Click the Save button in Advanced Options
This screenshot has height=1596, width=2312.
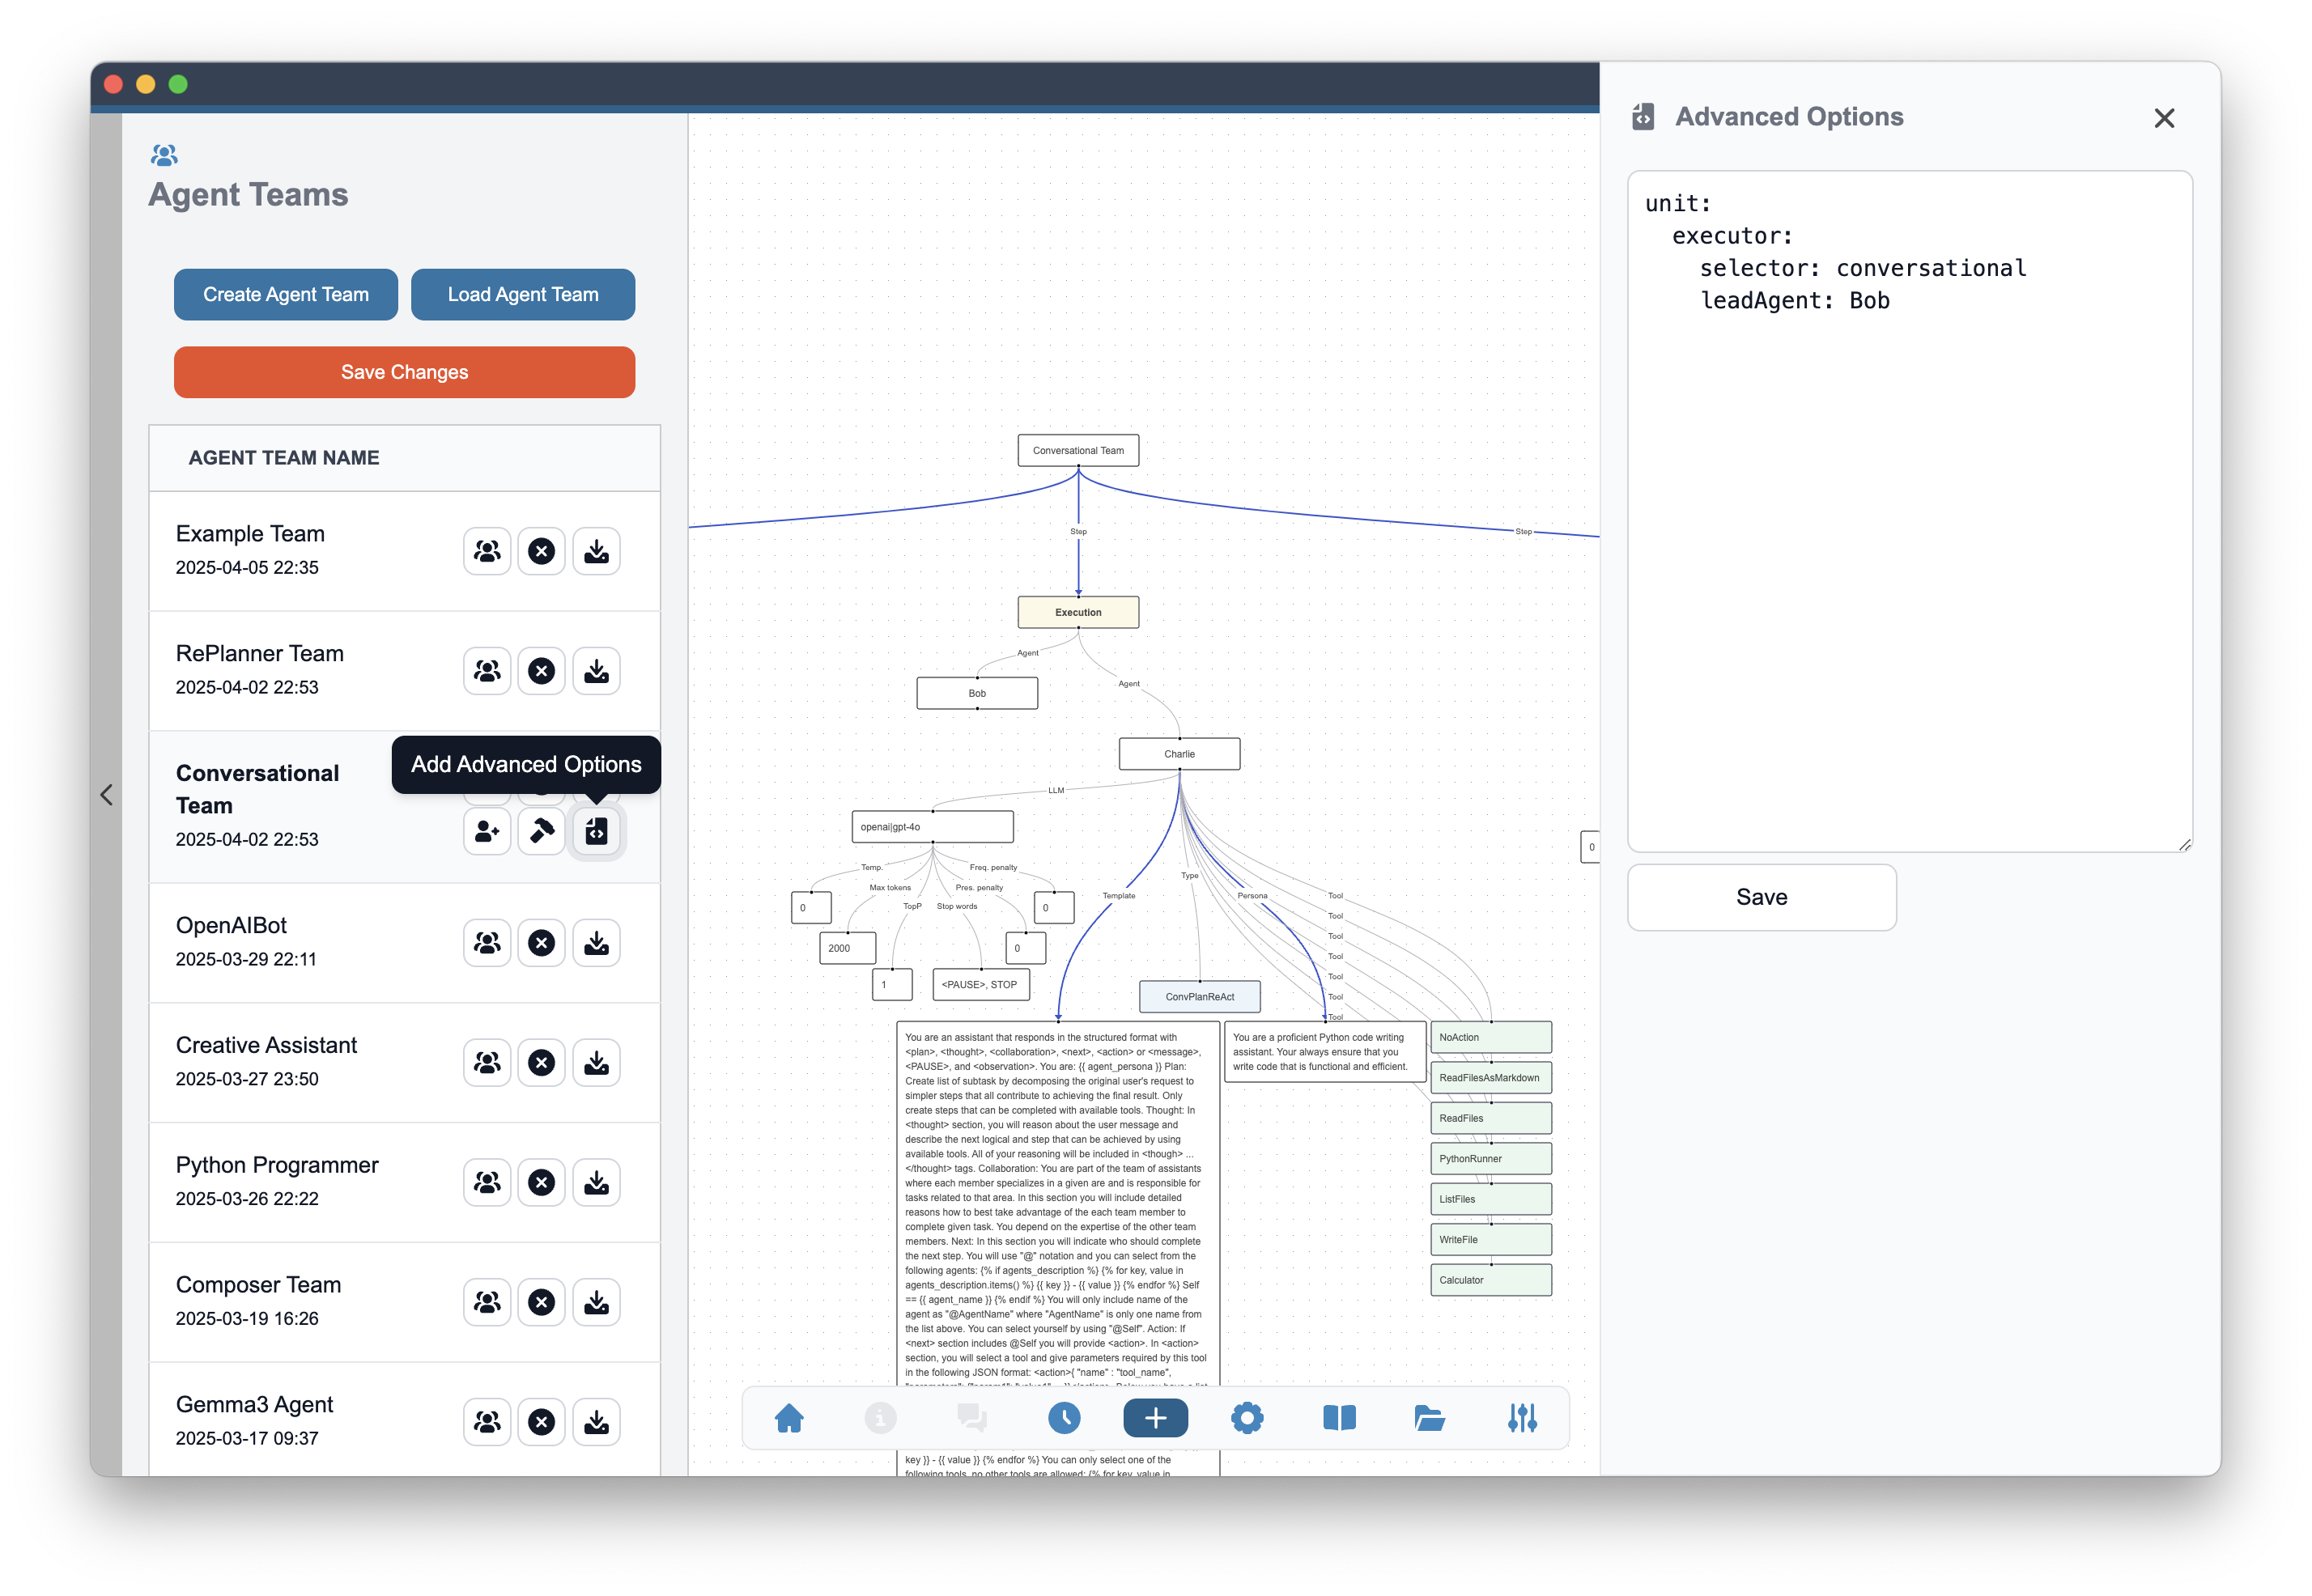pyautogui.click(x=1761, y=897)
